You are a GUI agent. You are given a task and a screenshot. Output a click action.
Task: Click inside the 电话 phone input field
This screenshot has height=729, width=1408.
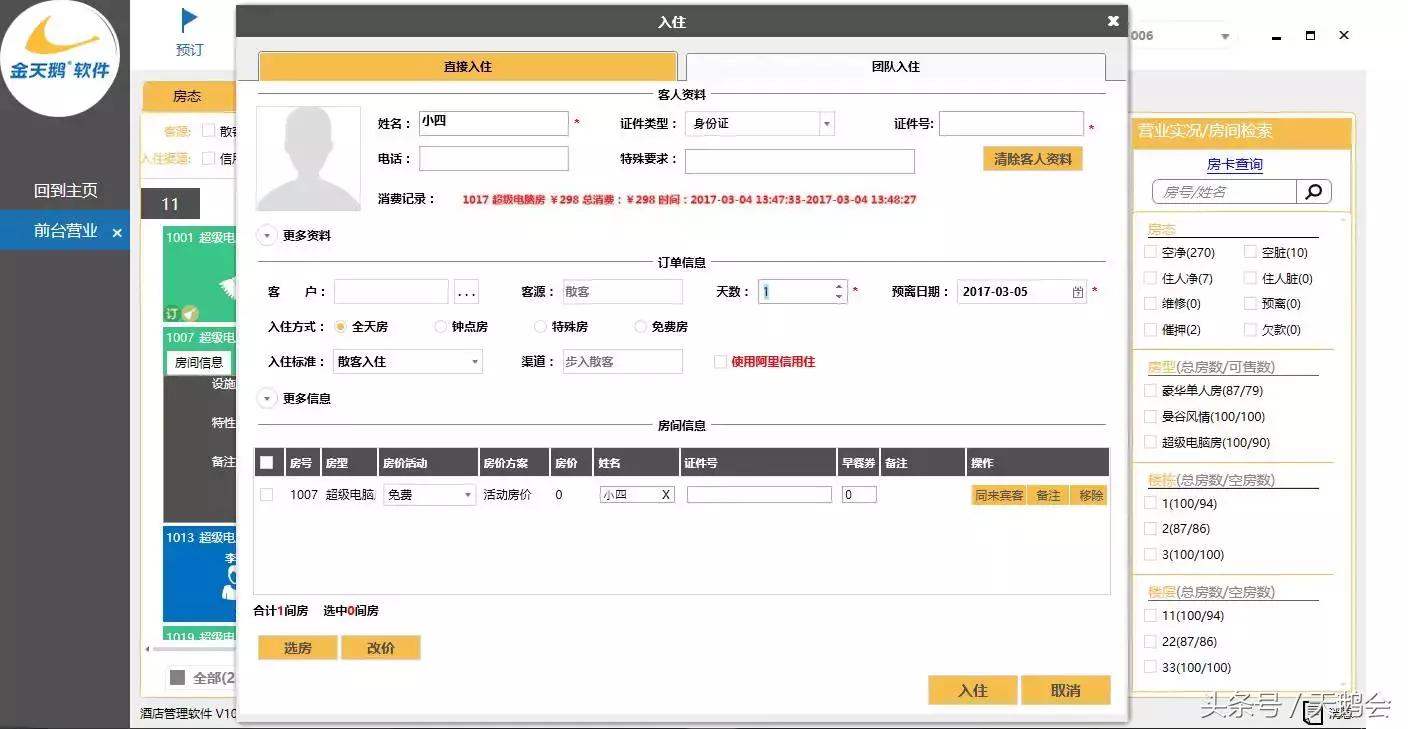click(493, 157)
